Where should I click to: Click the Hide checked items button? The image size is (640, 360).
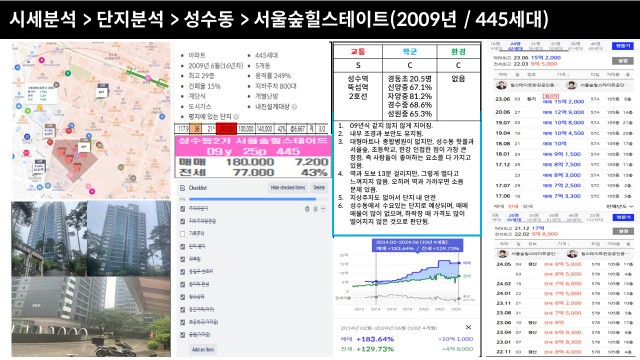[288, 188]
